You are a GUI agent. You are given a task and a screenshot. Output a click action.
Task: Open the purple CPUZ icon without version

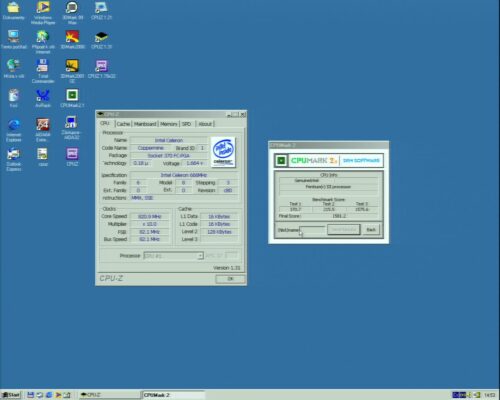[x=72, y=157]
